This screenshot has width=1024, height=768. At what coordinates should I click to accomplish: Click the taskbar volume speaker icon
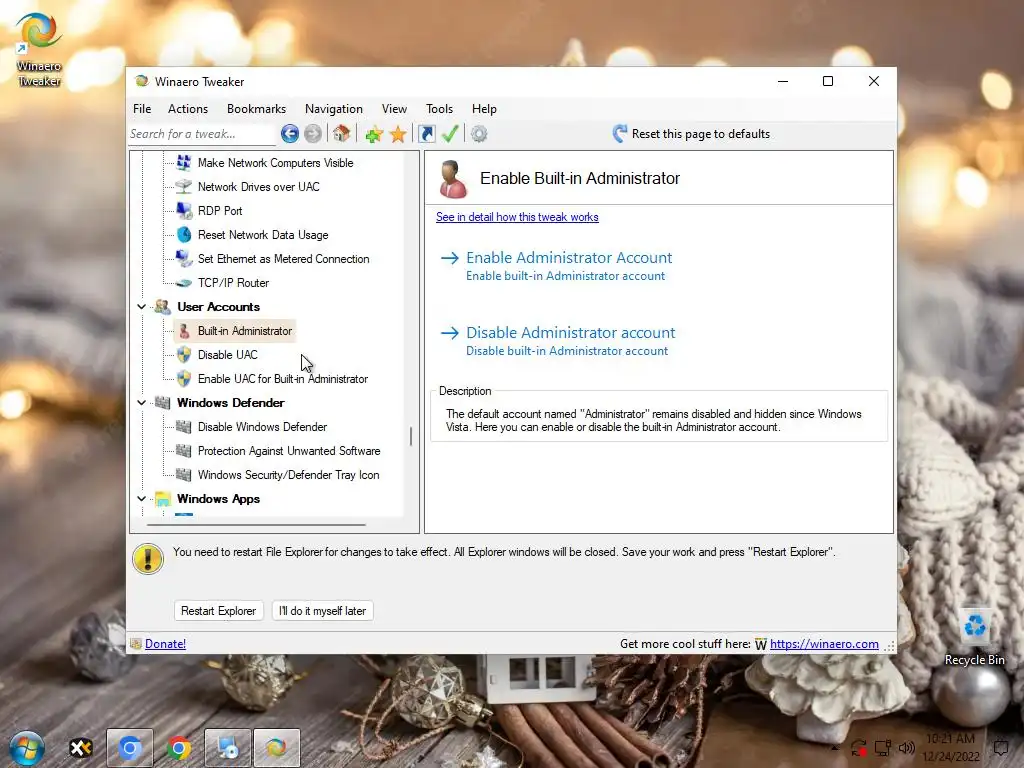click(x=906, y=748)
